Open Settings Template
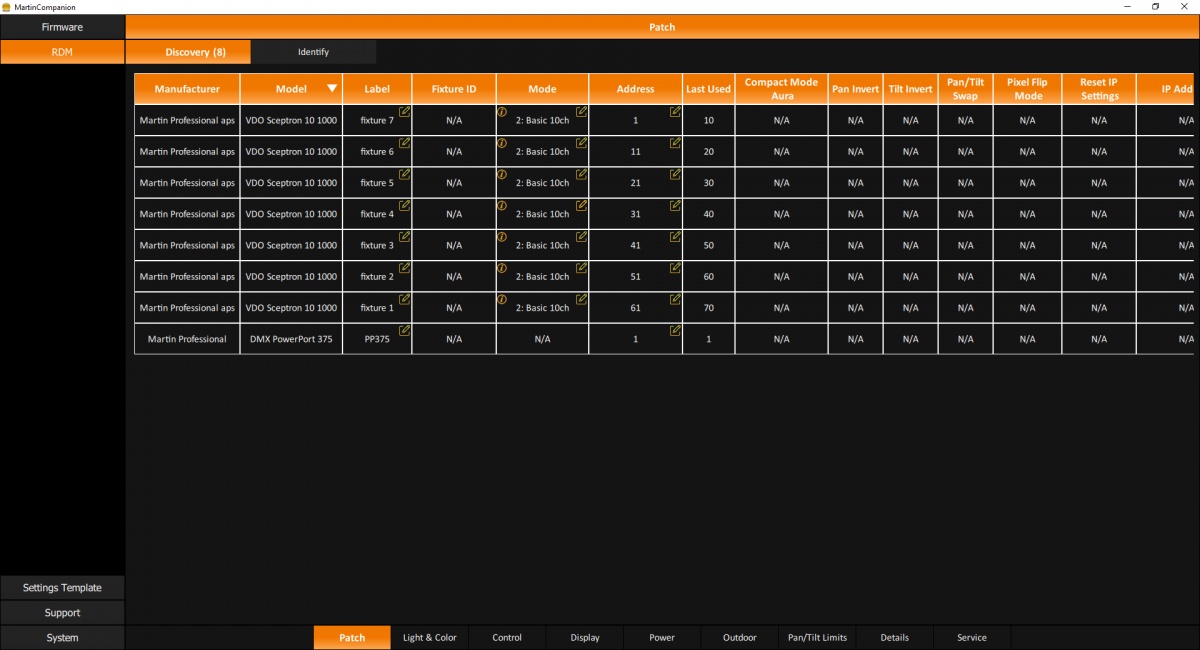 pyautogui.click(x=62, y=588)
